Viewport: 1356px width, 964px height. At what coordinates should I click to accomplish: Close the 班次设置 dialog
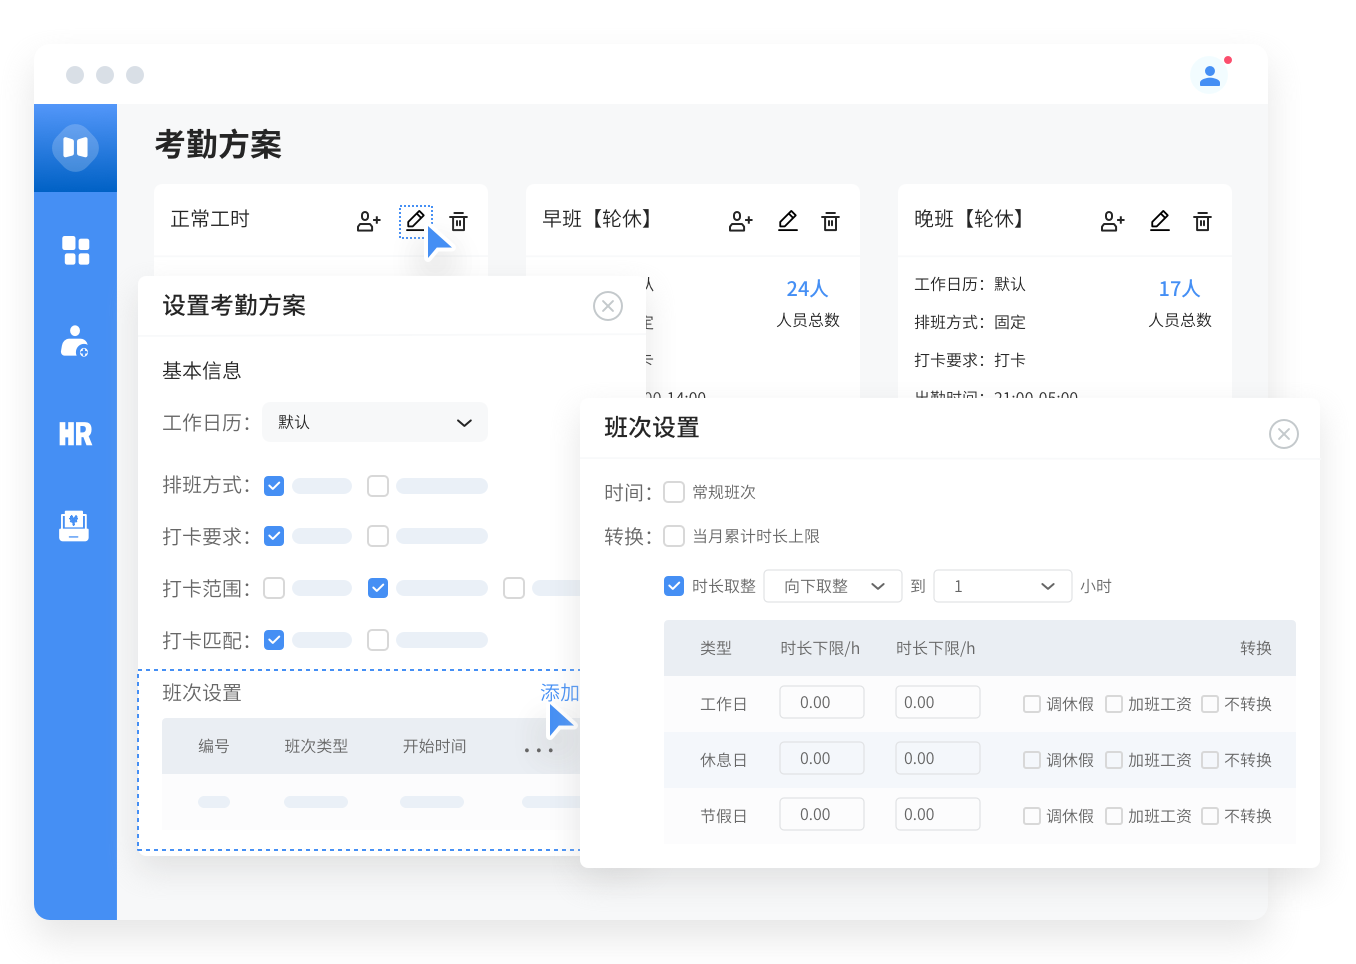pyautogui.click(x=1283, y=434)
